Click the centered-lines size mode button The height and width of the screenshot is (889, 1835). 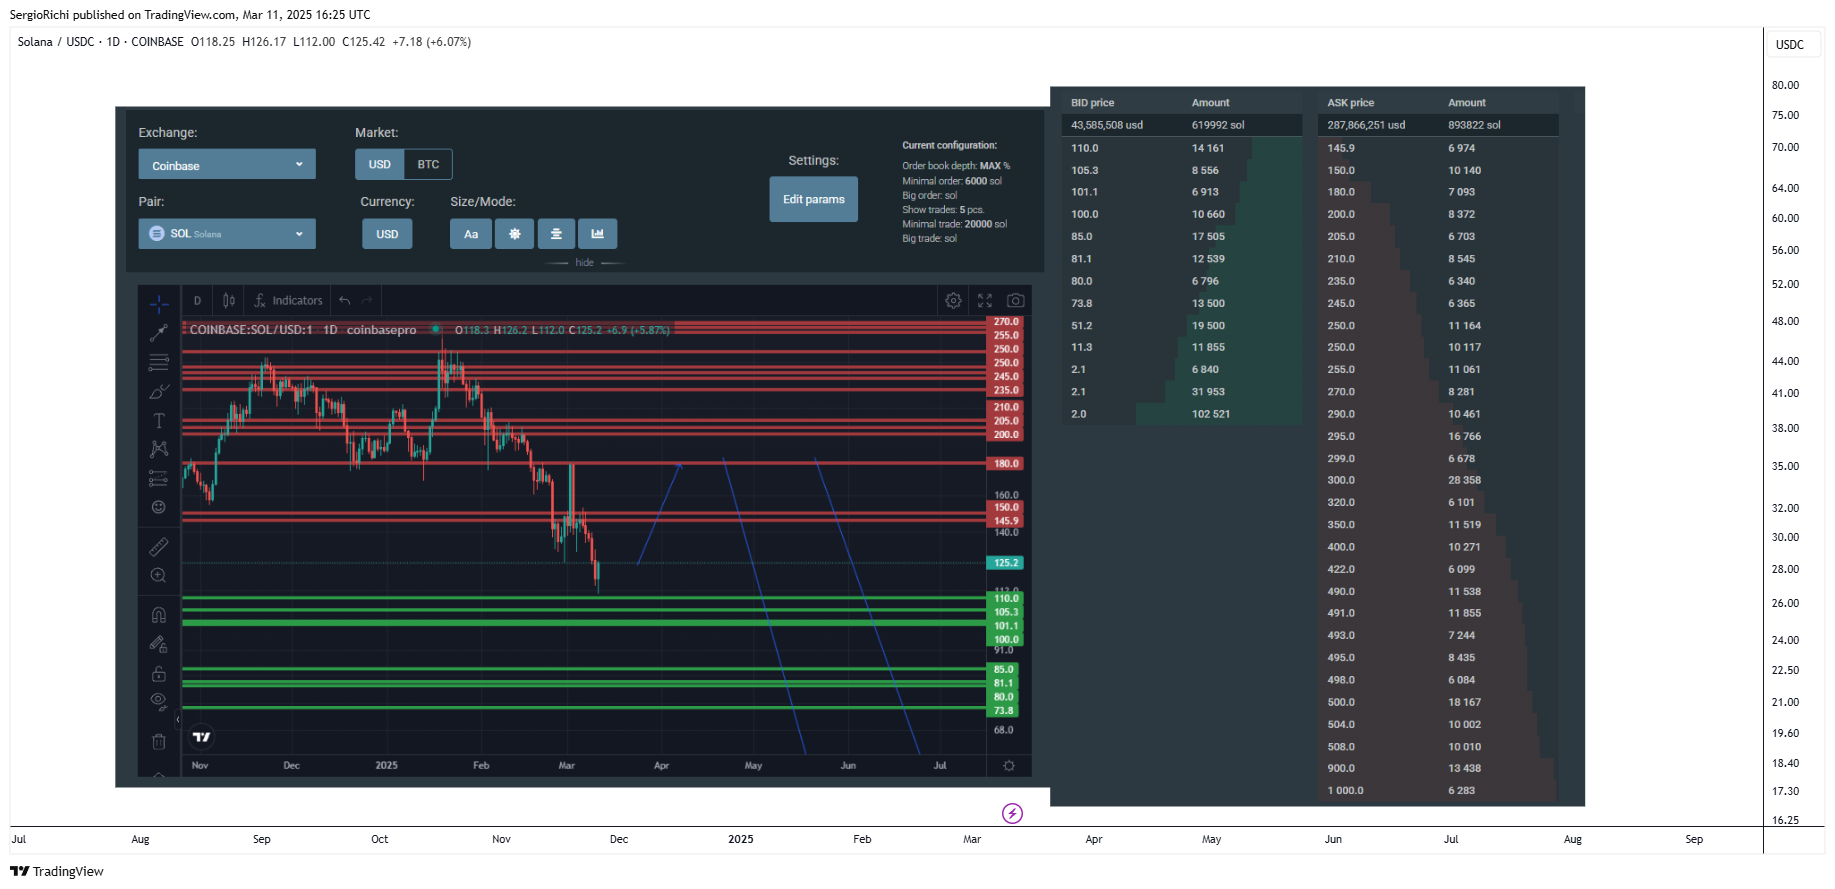(x=556, y=234)
